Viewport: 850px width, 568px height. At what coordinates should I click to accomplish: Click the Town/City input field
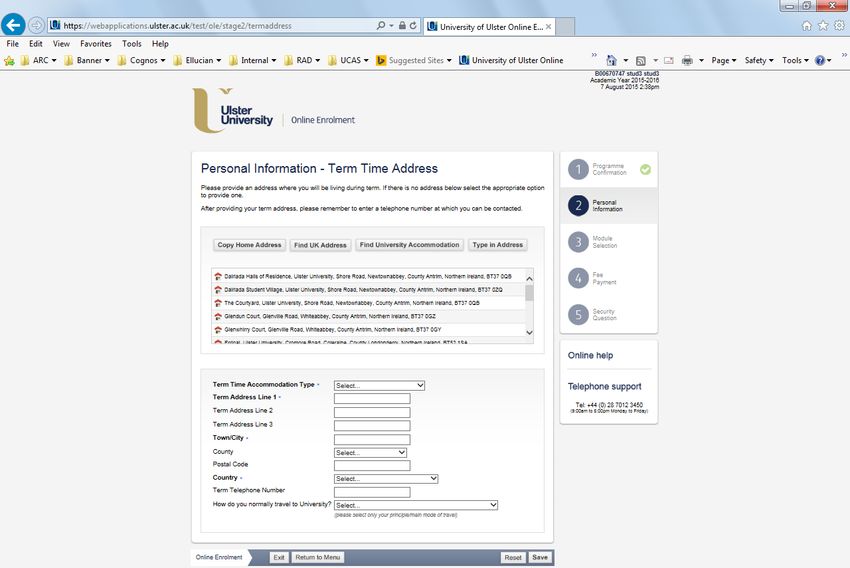click(372, 439)
